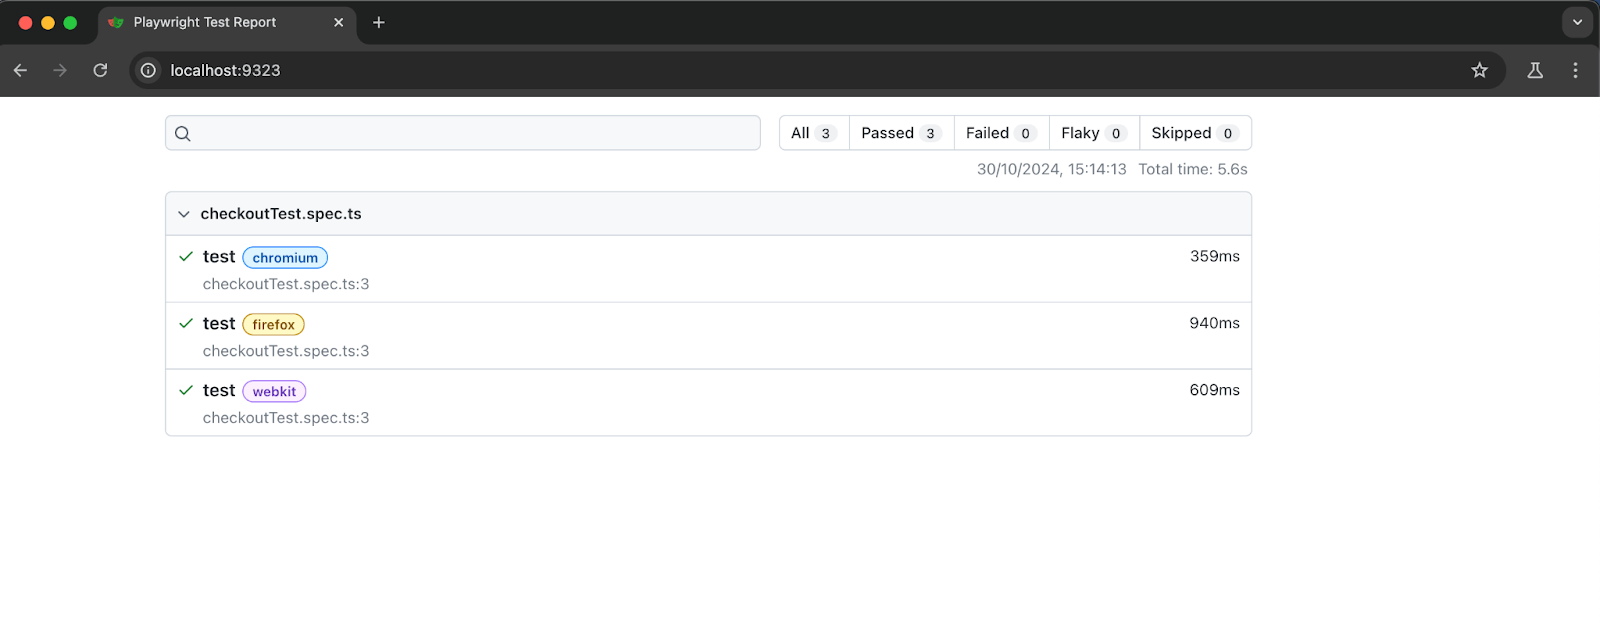Click the site info icon in address bar

148,70
